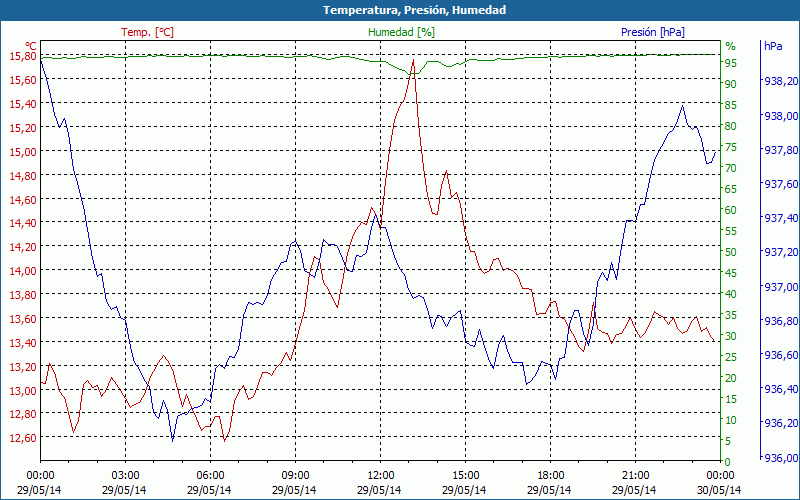This screenshot has height=500, width=800.
Task: Click the '°C' unit label on temperature axis
Action: click(x=31, y=46)
